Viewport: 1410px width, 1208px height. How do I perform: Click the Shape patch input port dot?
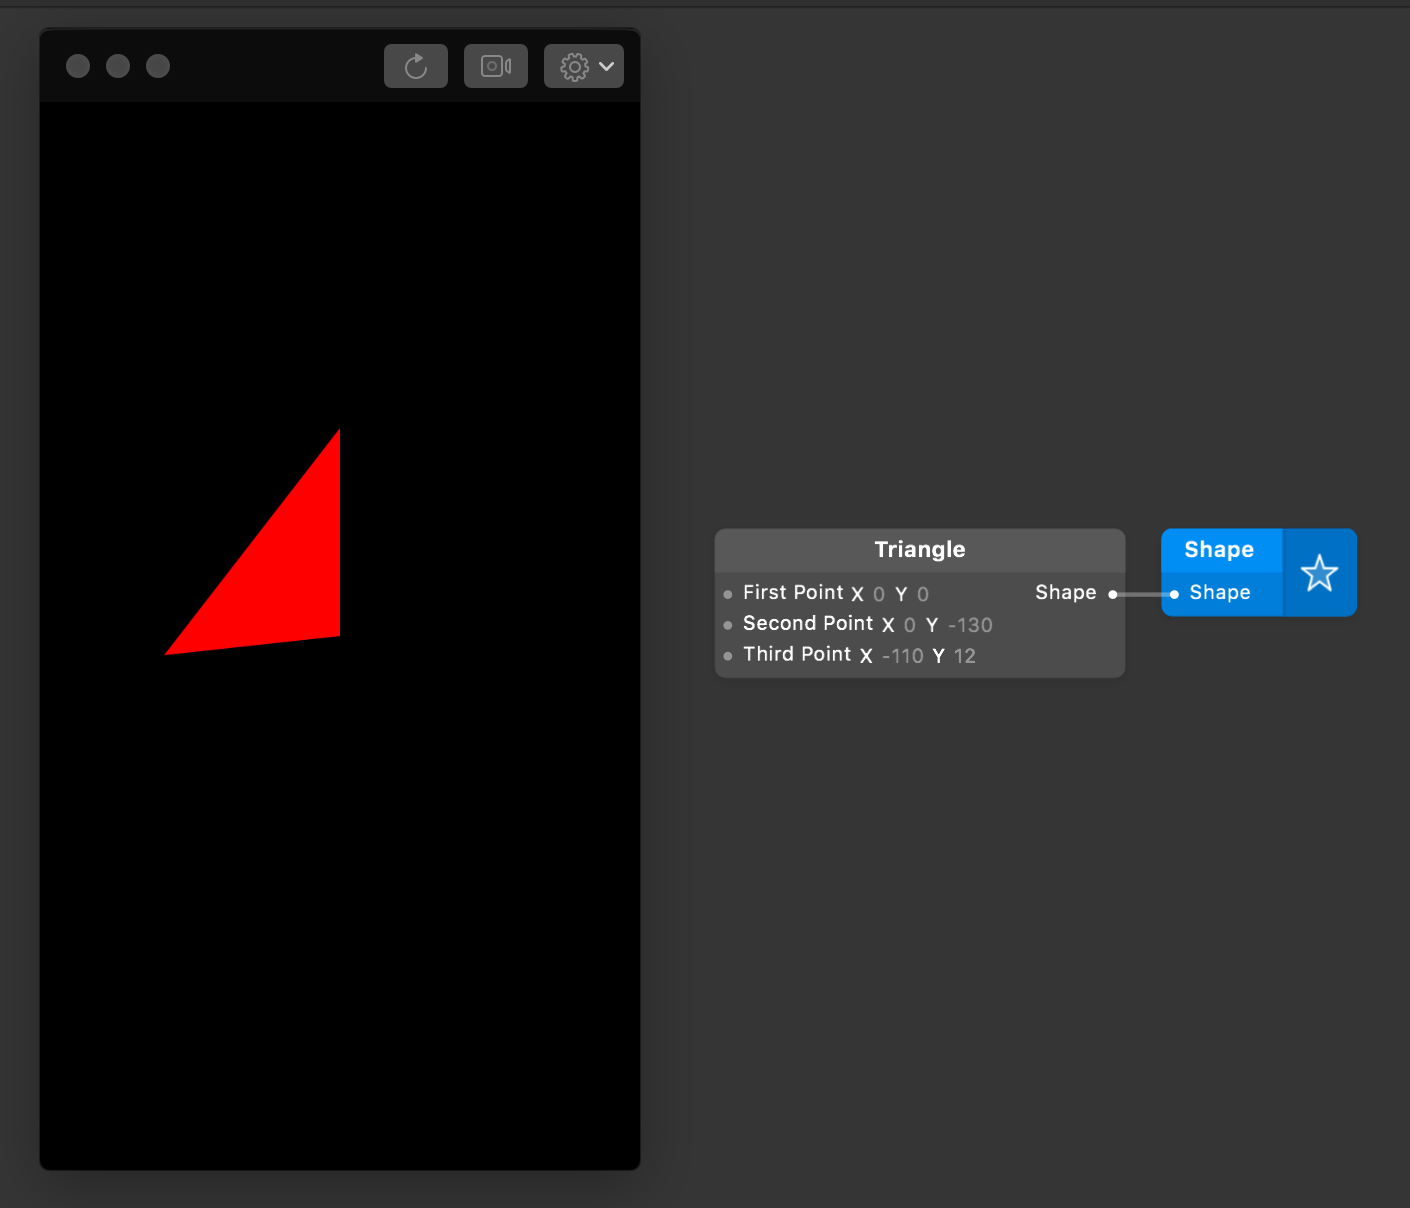pos(1175,594)
